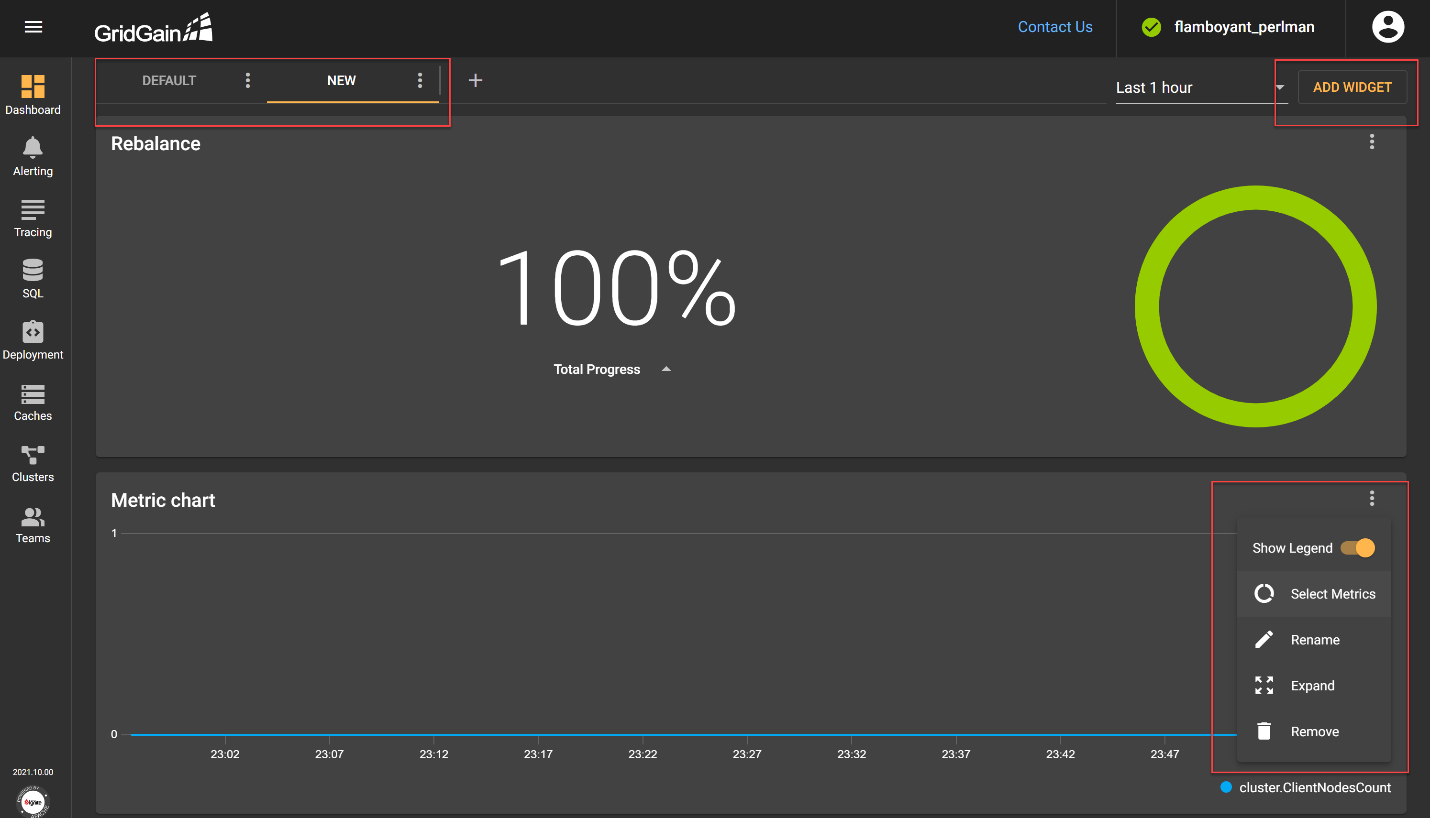Open the hamburger navigation menu
1430x818 pixels.
click(33, 27)
